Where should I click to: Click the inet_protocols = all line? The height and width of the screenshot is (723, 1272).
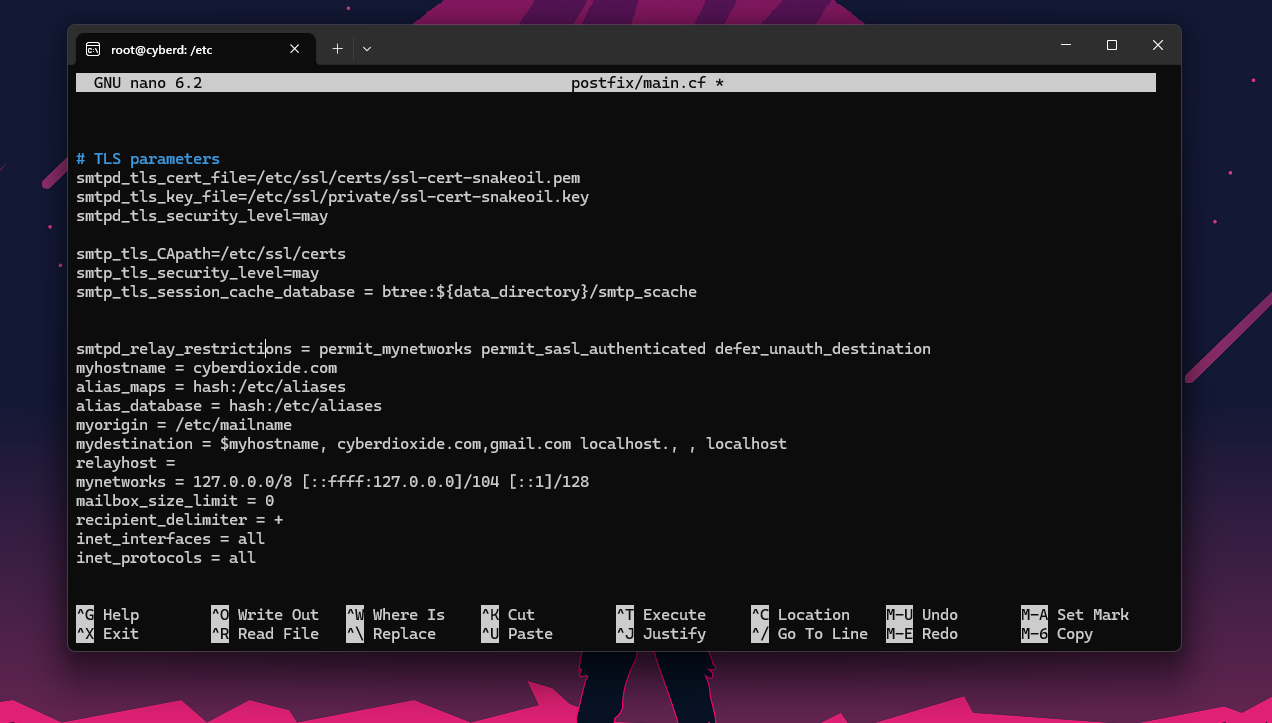[166, 558]
